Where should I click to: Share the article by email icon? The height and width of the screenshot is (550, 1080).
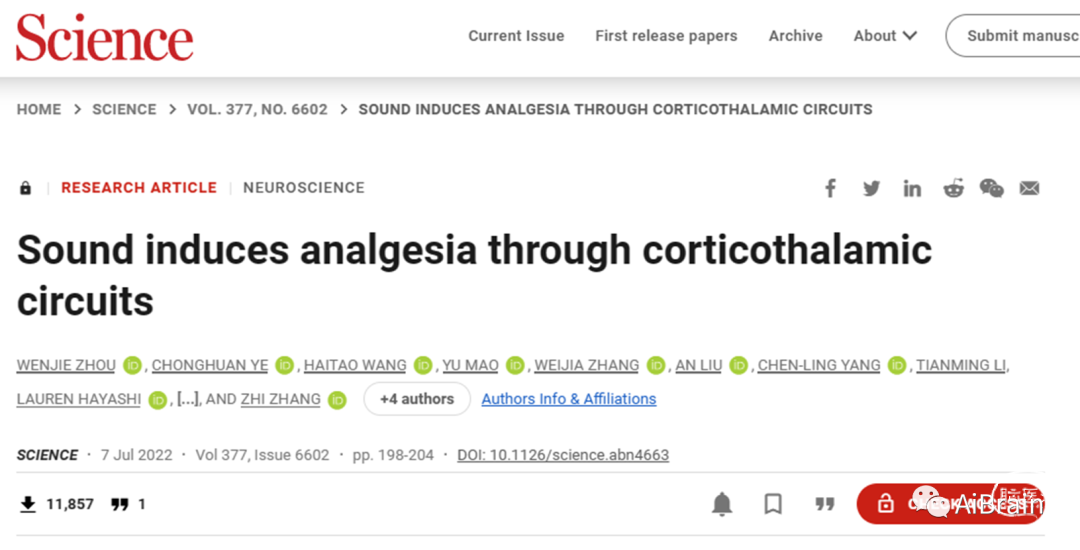click(x=1030, y=188)
